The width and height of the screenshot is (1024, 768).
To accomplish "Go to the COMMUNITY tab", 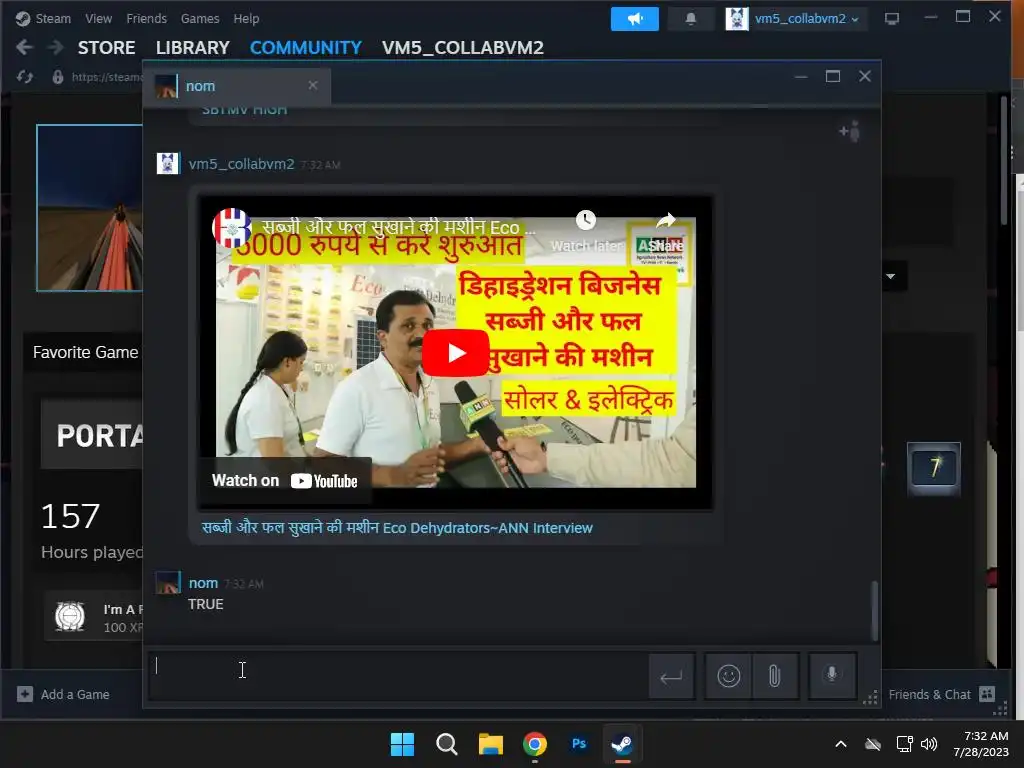I will pyautogui.click(x=306, y=48).
